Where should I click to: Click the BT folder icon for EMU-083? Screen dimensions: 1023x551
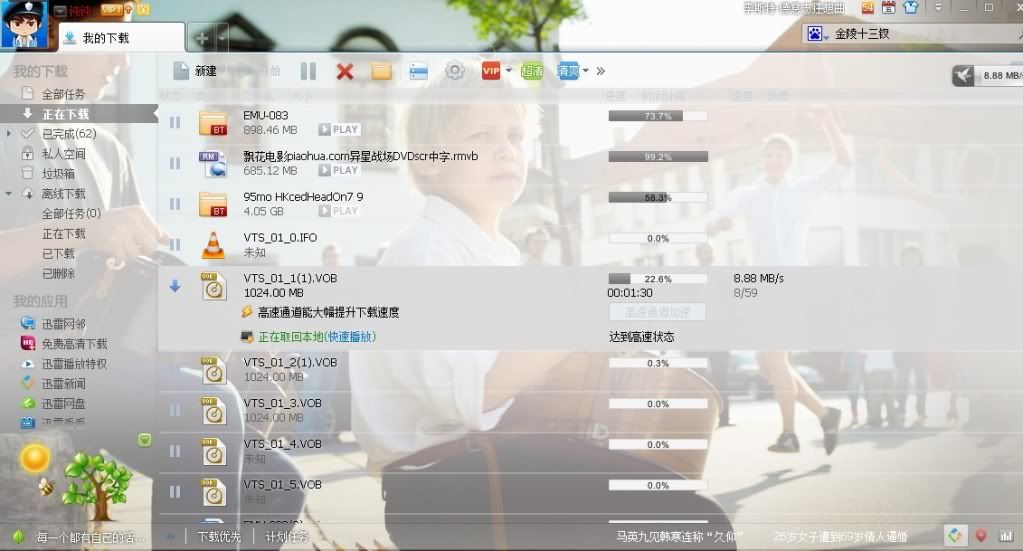213,123
